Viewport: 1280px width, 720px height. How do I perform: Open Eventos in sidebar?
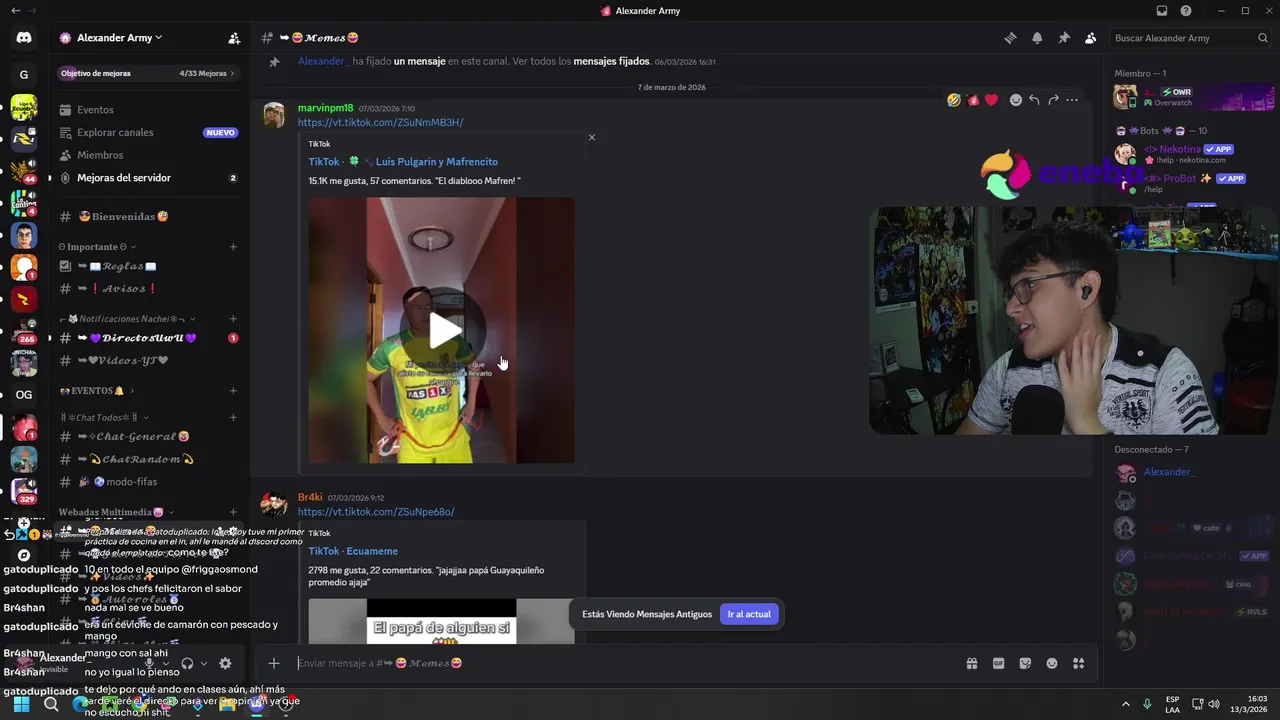click(x=149, y=110)
